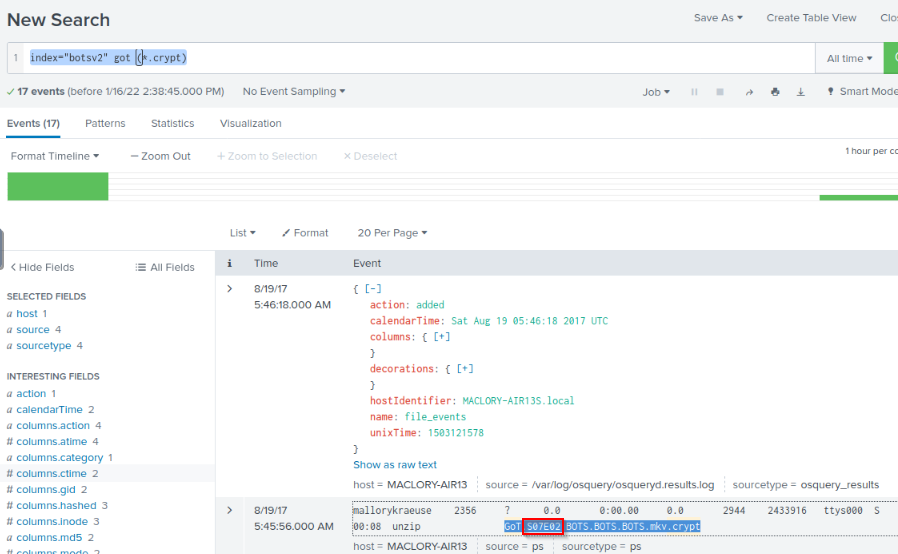Open No Event Sampling dropdown
Viewport: 898px width, 554px height.
(x=294, y=92)
